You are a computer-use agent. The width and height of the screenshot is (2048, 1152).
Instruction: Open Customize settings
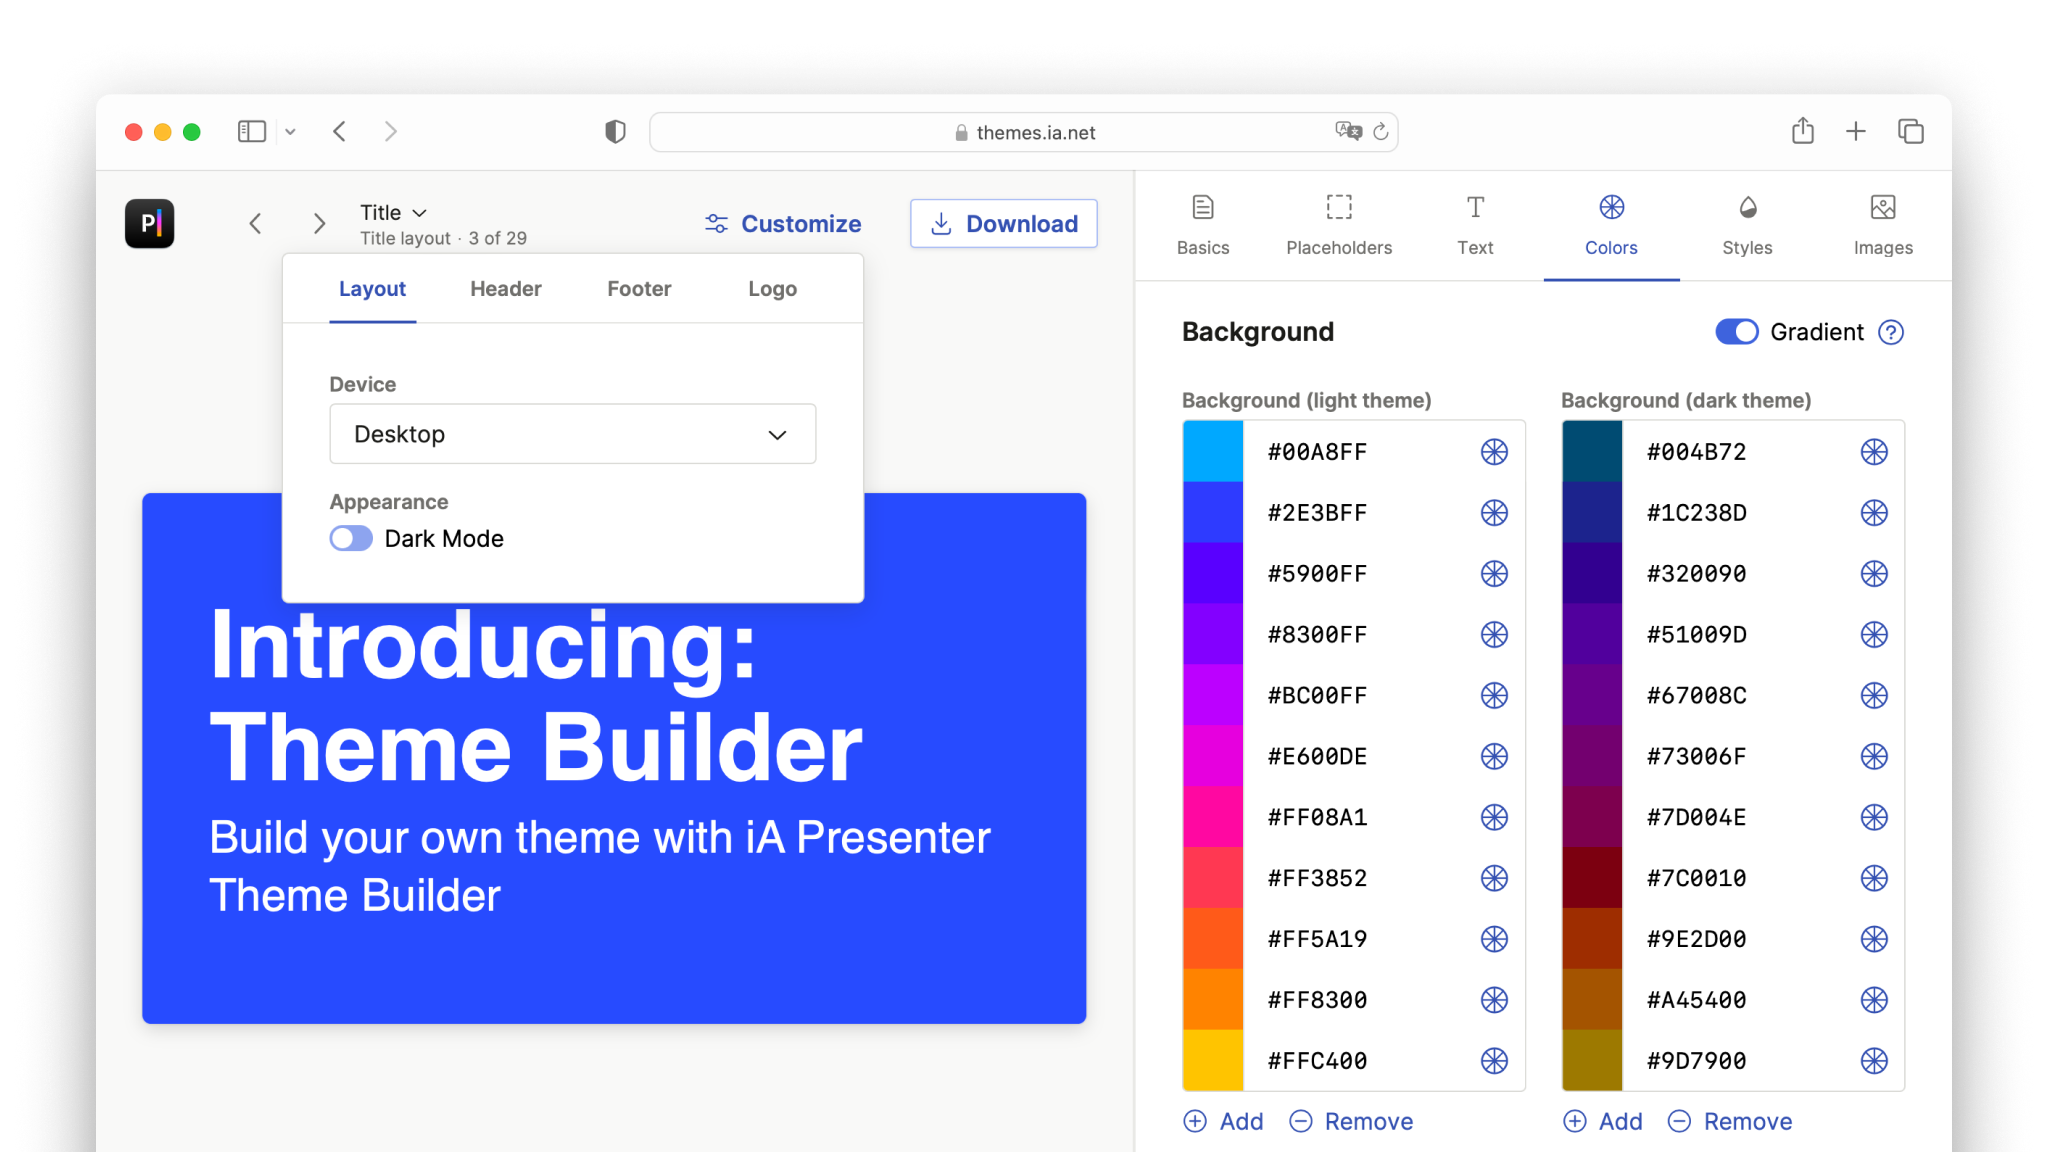[x=783, y=224]
